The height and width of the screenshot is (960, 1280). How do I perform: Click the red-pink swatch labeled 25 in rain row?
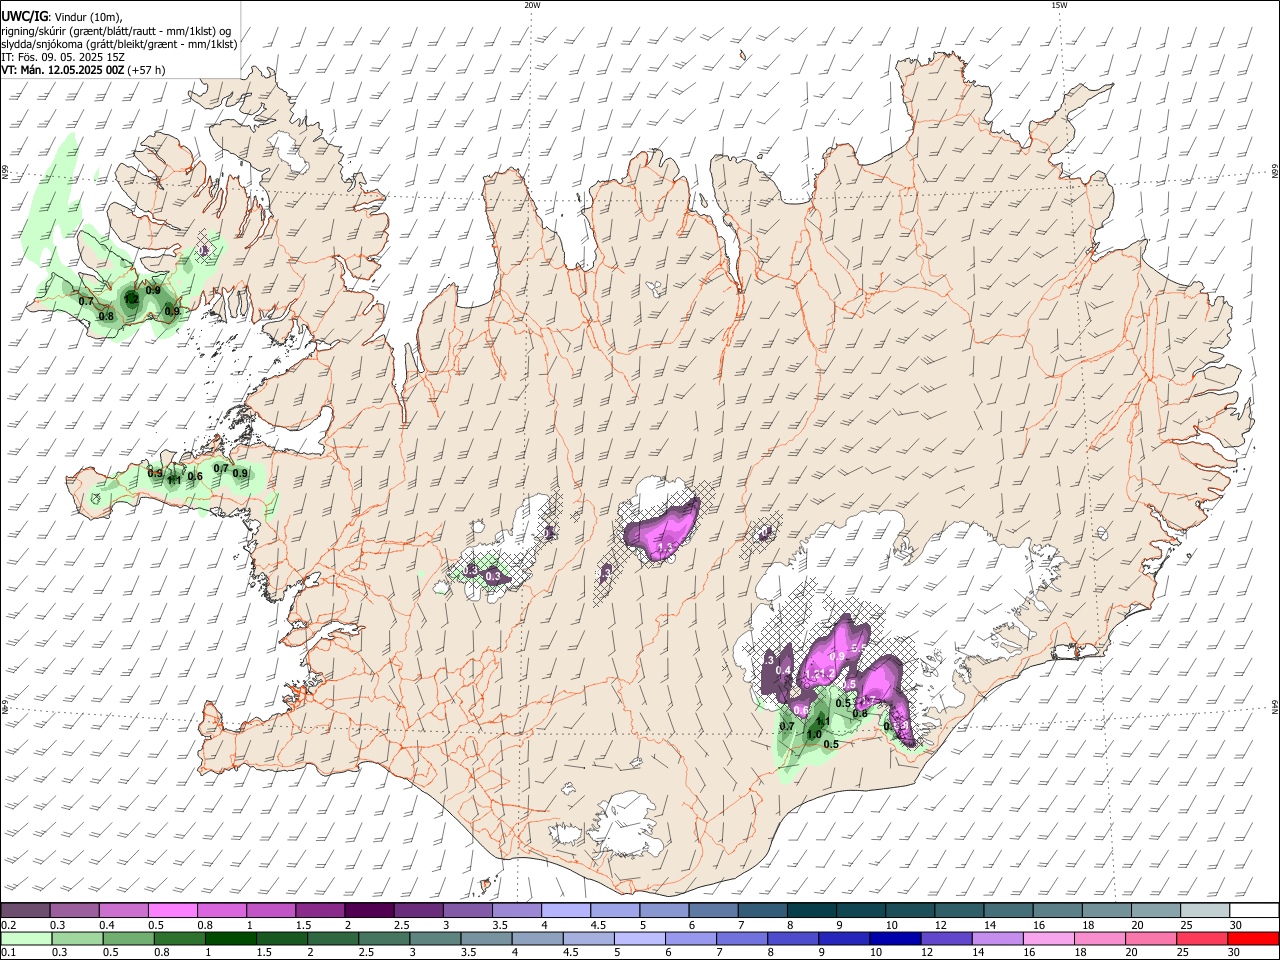pos(1203,938)
